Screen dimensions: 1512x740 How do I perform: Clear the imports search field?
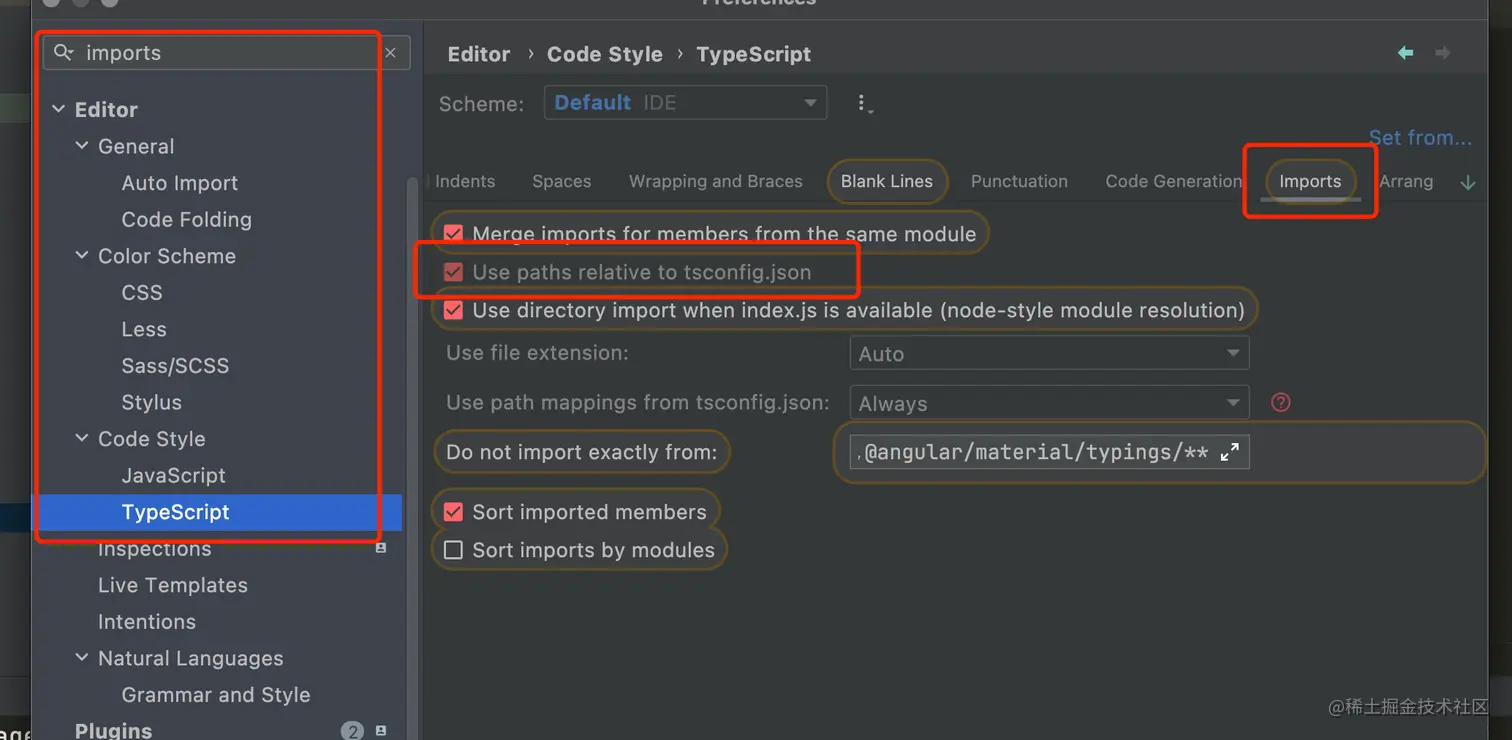(x=391, y=53)
